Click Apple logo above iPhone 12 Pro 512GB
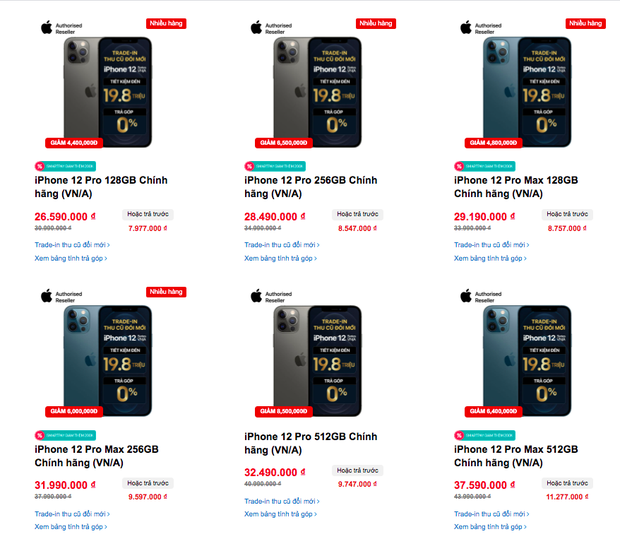620x539 pixels. 255,297
